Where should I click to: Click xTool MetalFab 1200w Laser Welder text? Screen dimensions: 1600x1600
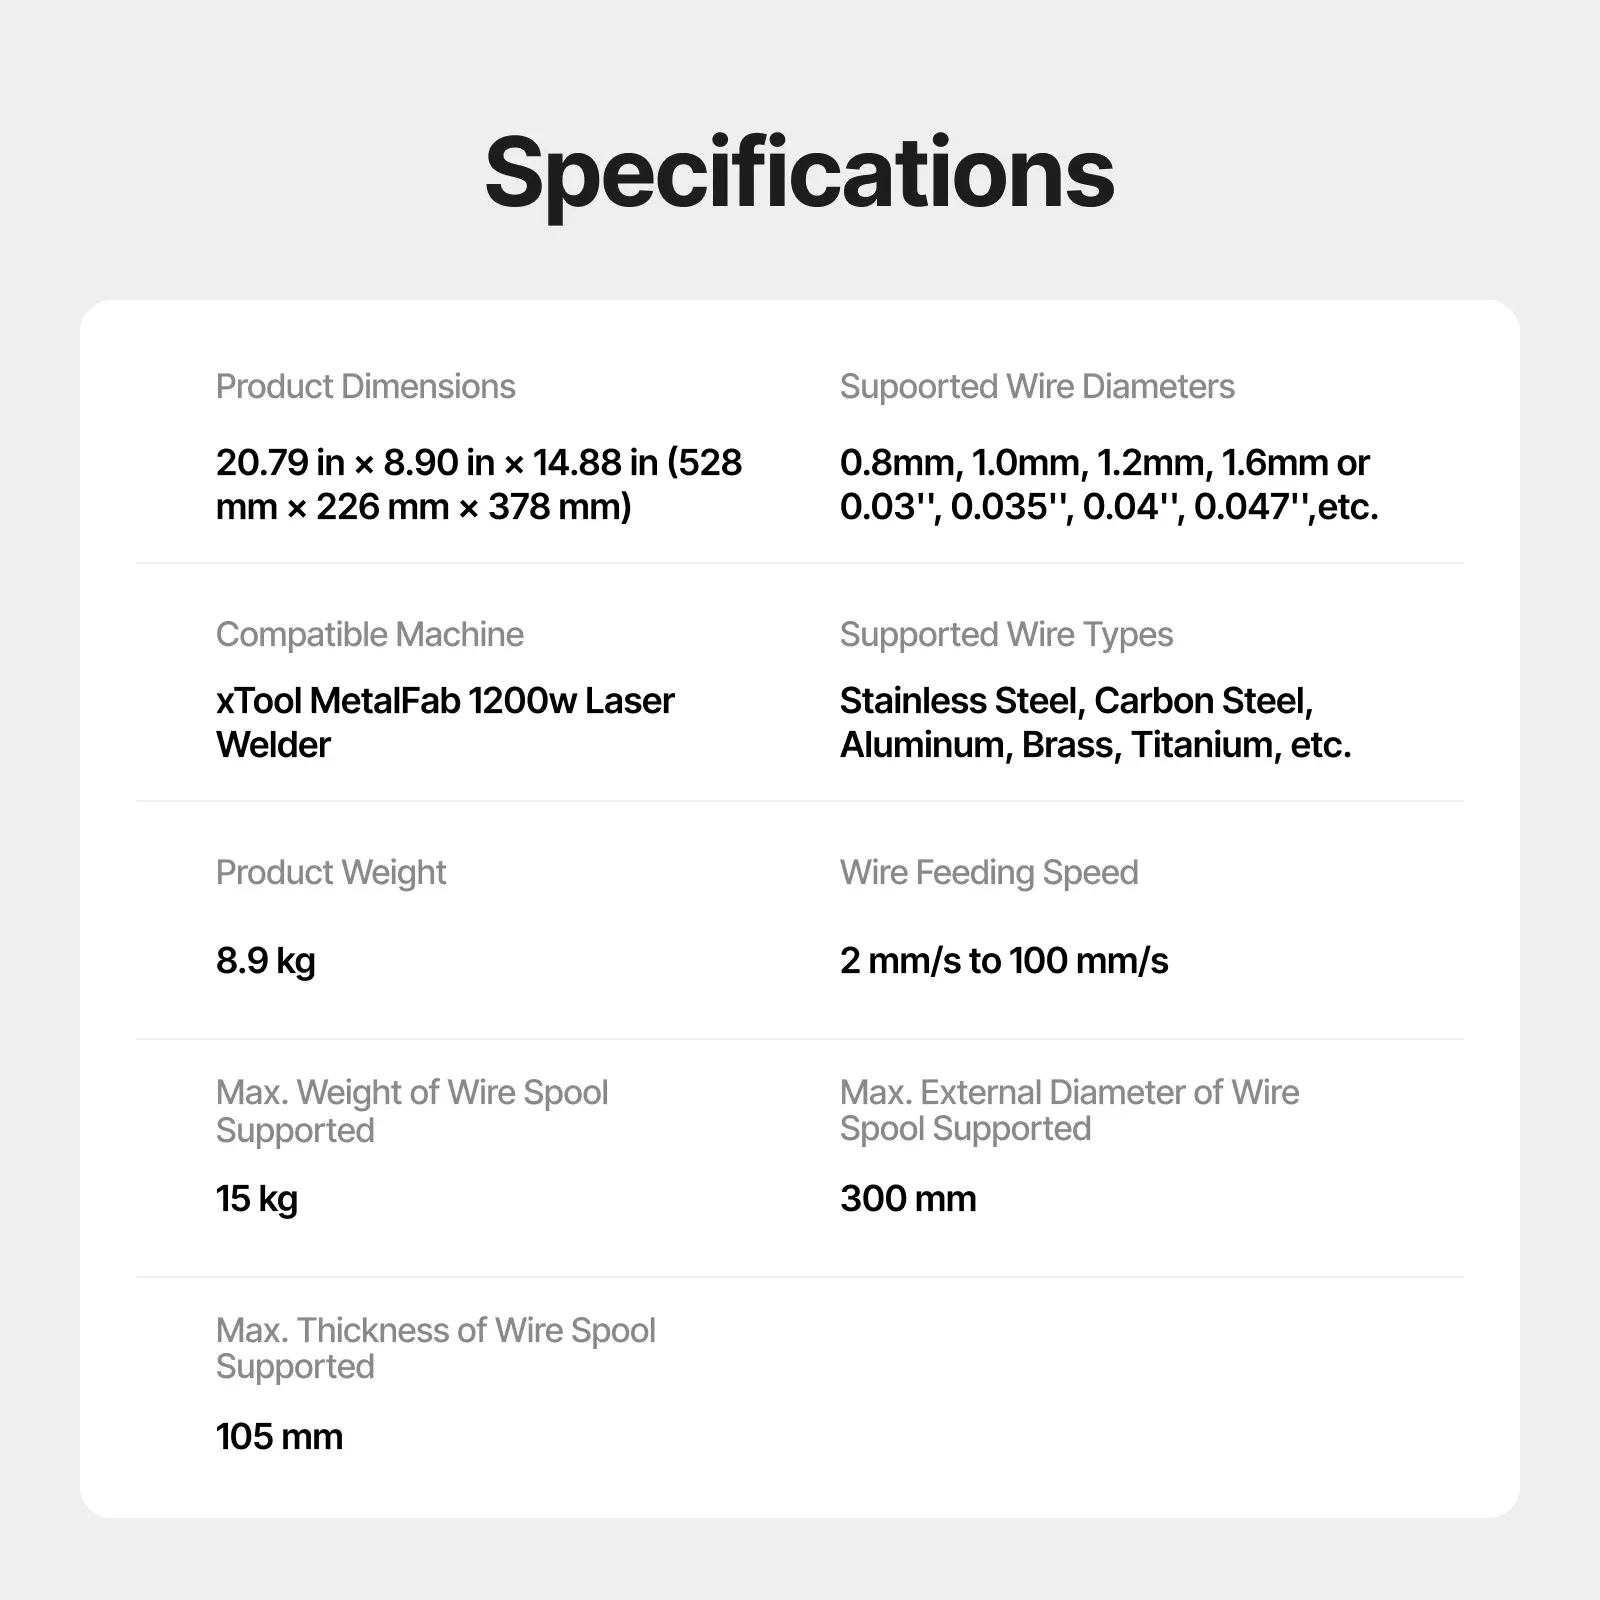pos(445,722)
